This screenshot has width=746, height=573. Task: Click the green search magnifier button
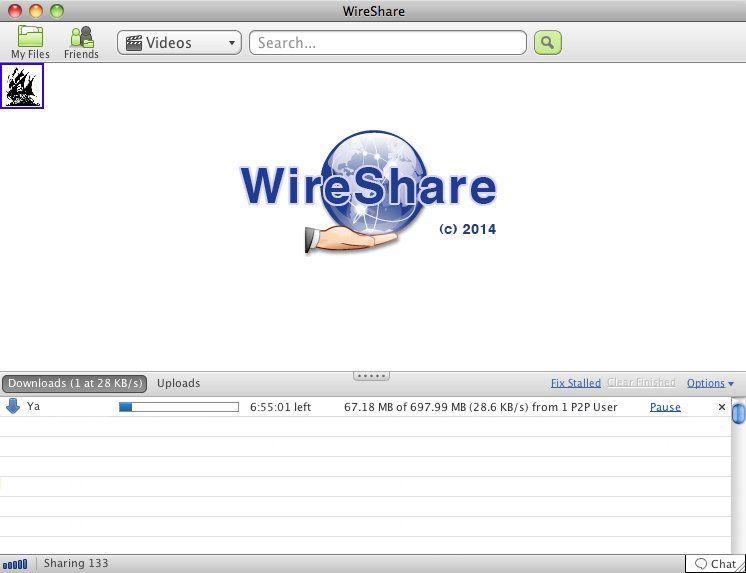[x=548, y=43]
